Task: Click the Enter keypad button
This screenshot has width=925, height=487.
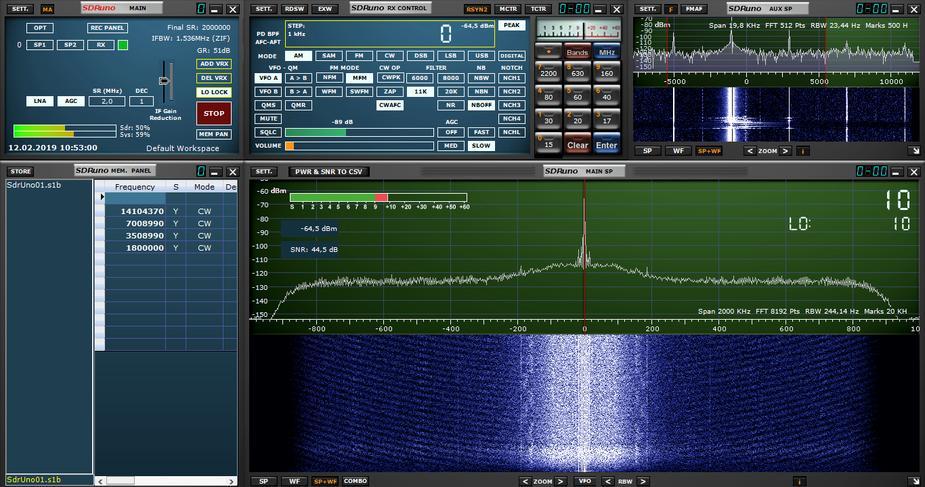Action: point(607,144)
